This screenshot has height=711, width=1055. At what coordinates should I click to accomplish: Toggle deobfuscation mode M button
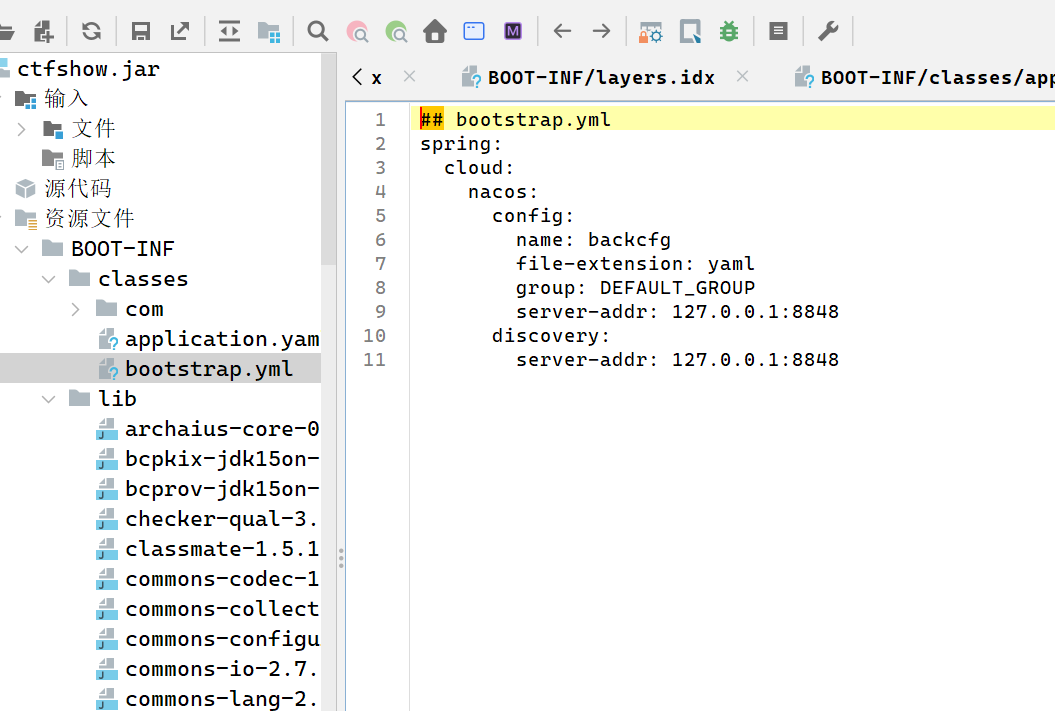[x=513, y=31]
